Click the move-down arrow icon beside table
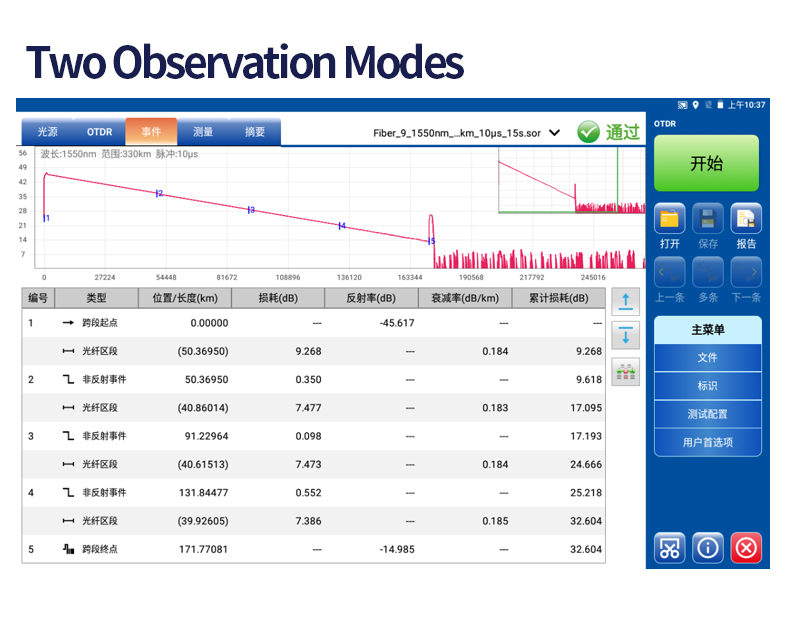The height and width of the screenshot is (629, 790). pos(626,336)
